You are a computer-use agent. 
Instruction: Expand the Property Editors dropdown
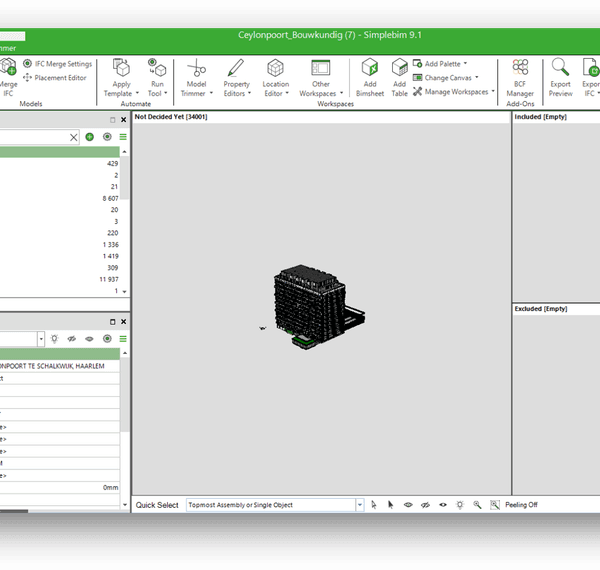pyautogui.click(x=237, y=94)
